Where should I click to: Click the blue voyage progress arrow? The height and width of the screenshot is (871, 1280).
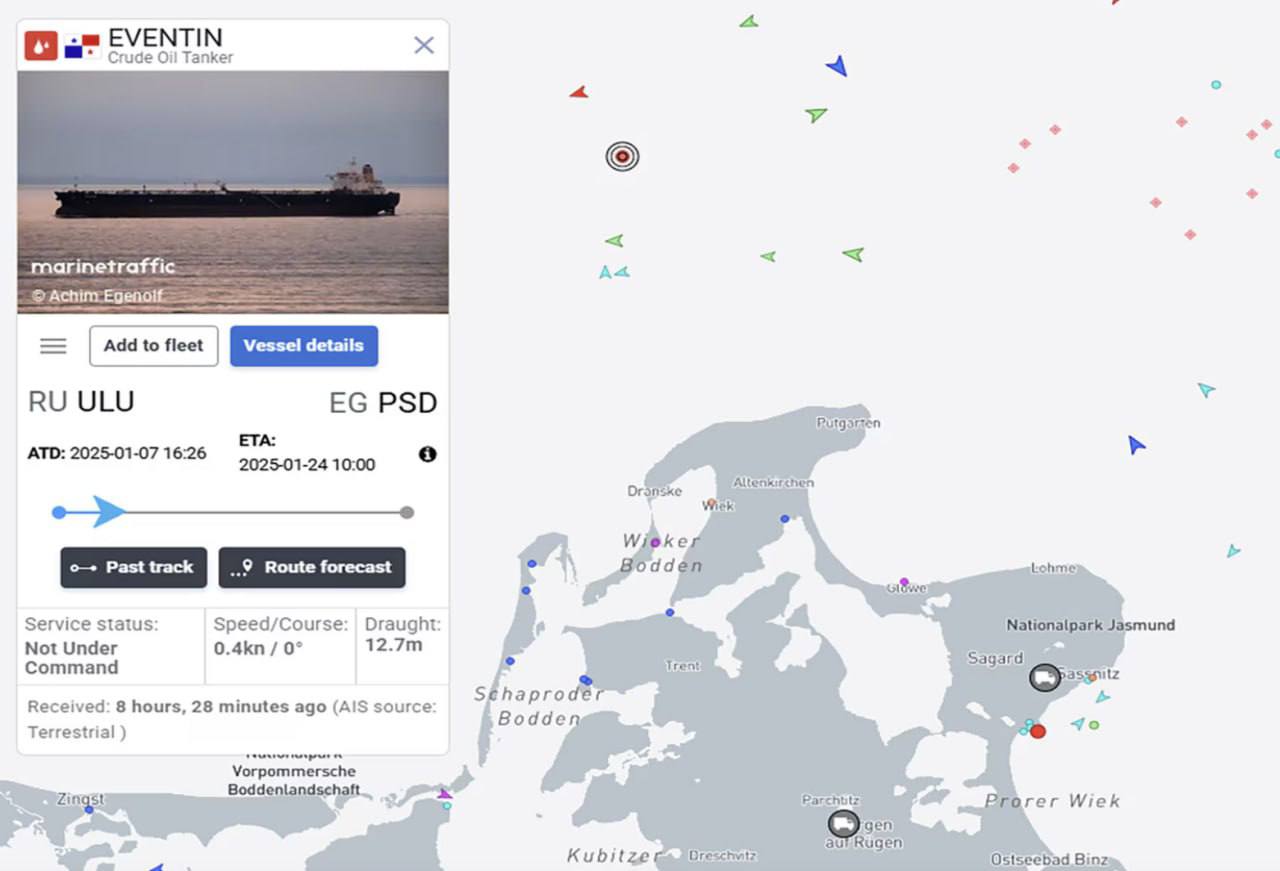[x=108, y=512]
